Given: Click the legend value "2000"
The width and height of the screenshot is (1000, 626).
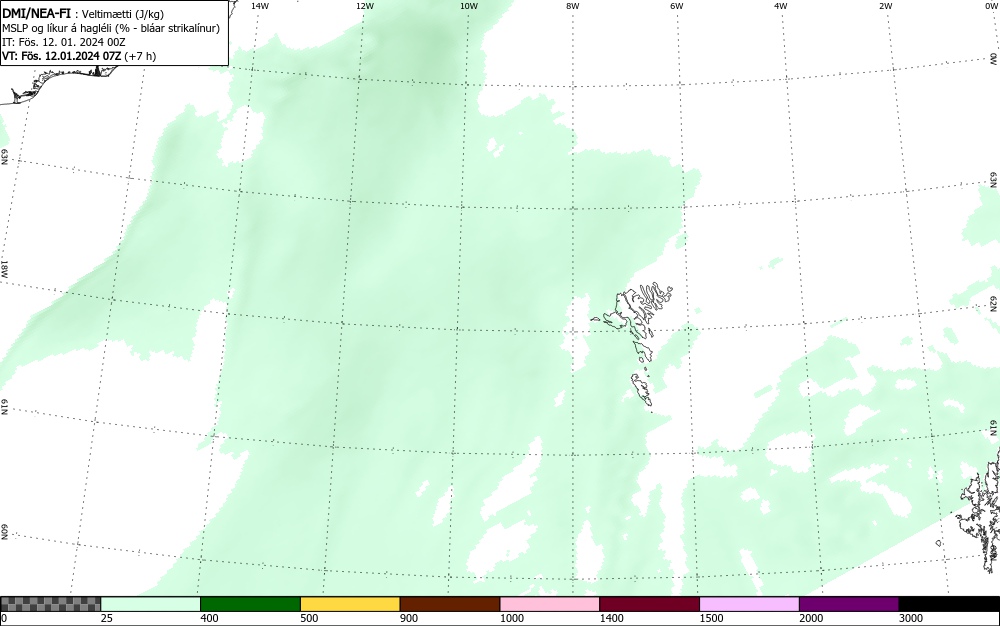Looking at the screenshot, I should click(811, 618).
